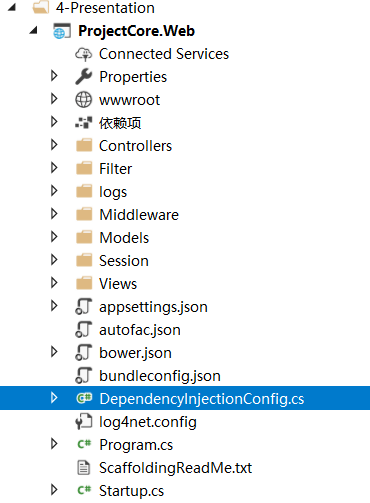
Task: Select the Views folder
Action: tap(118, 284)
